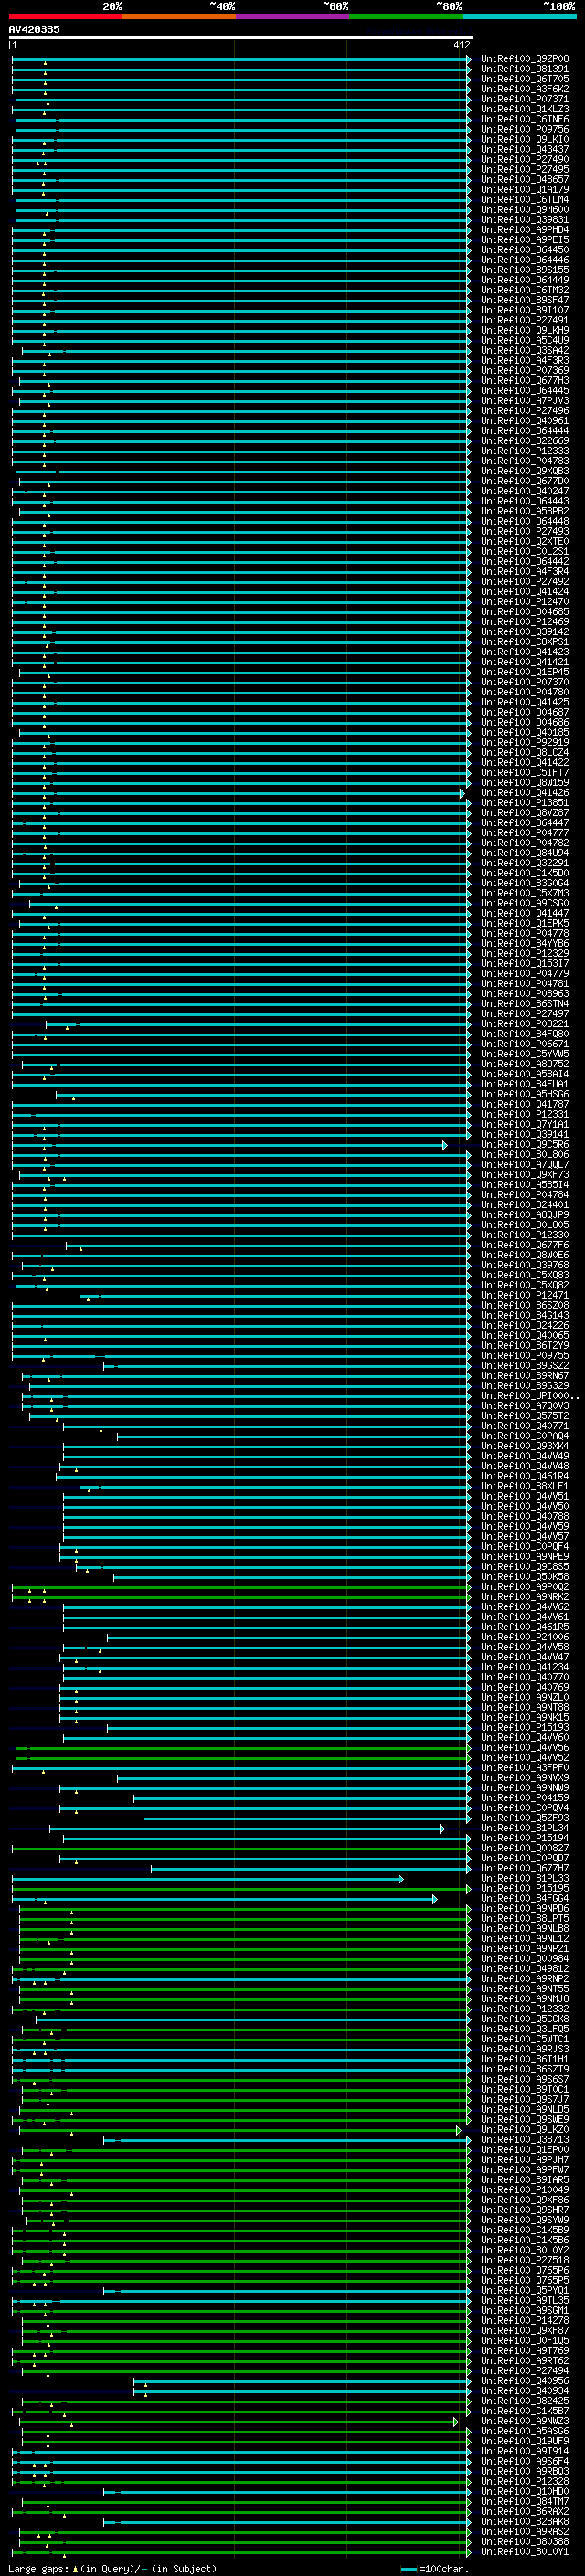Select hit UniRef100_A9NPD6
The width and height of the screenshot is (585, 2576).
pos(525,1908)
